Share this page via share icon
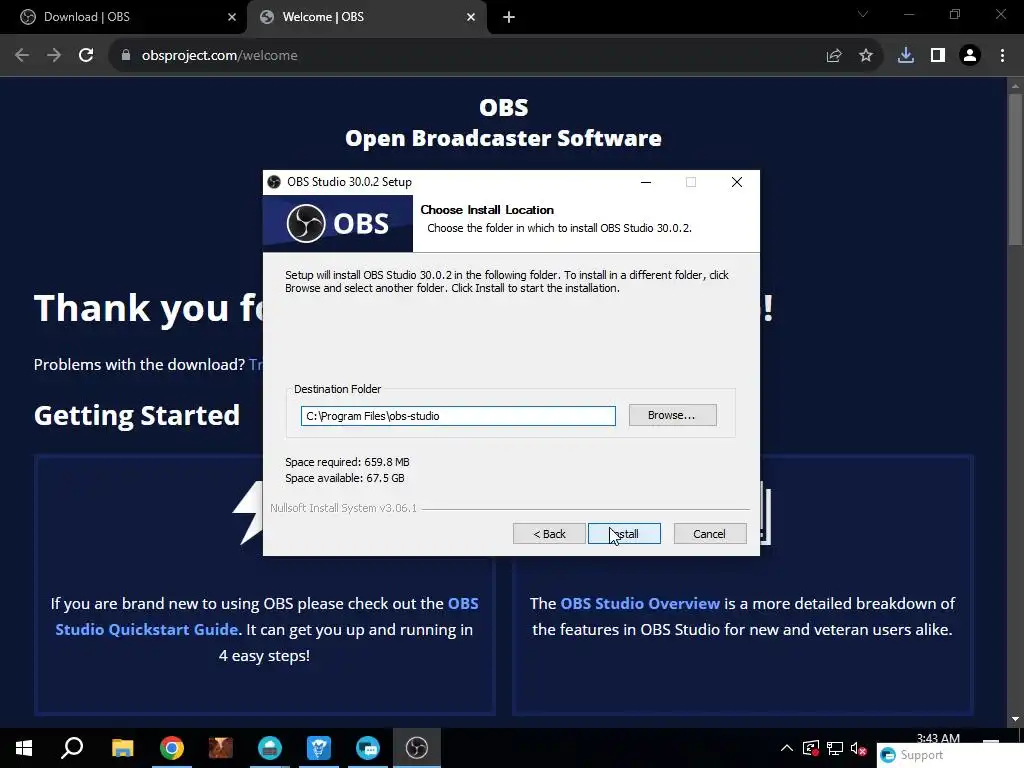Screen dimensions: 1024x768 834,56
